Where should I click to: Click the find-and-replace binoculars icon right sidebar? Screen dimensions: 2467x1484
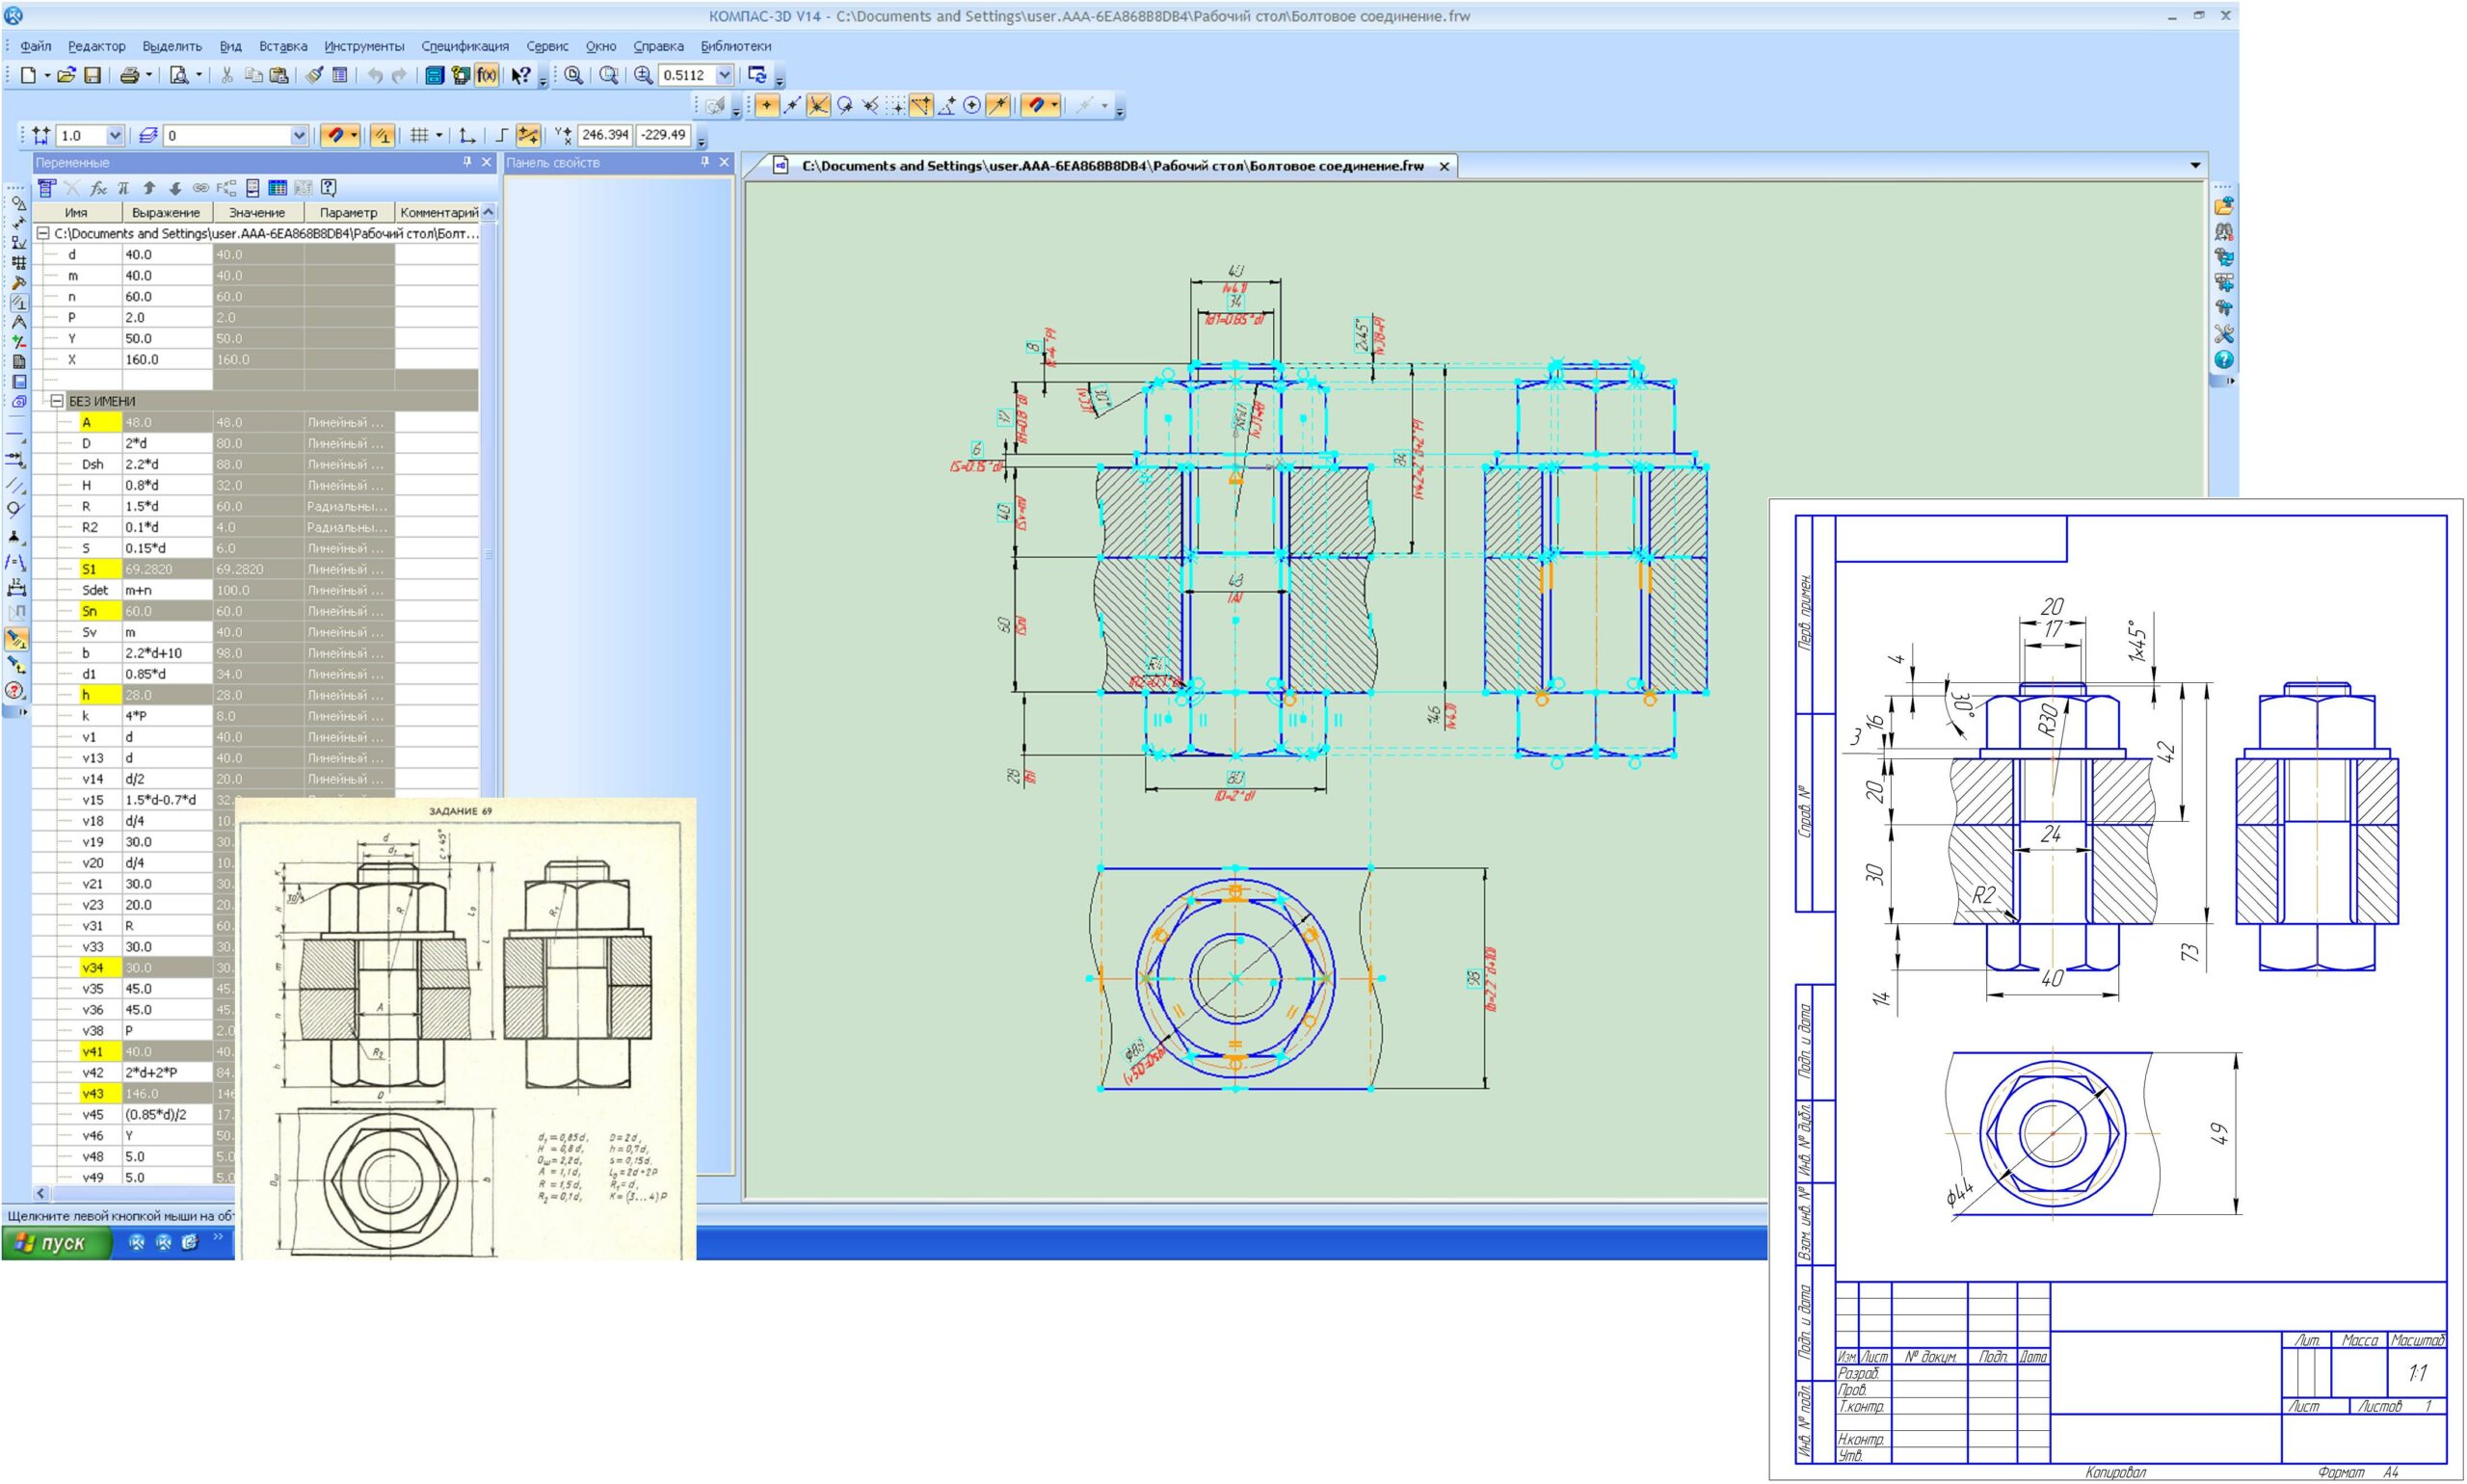click(x=2223, y=232)
